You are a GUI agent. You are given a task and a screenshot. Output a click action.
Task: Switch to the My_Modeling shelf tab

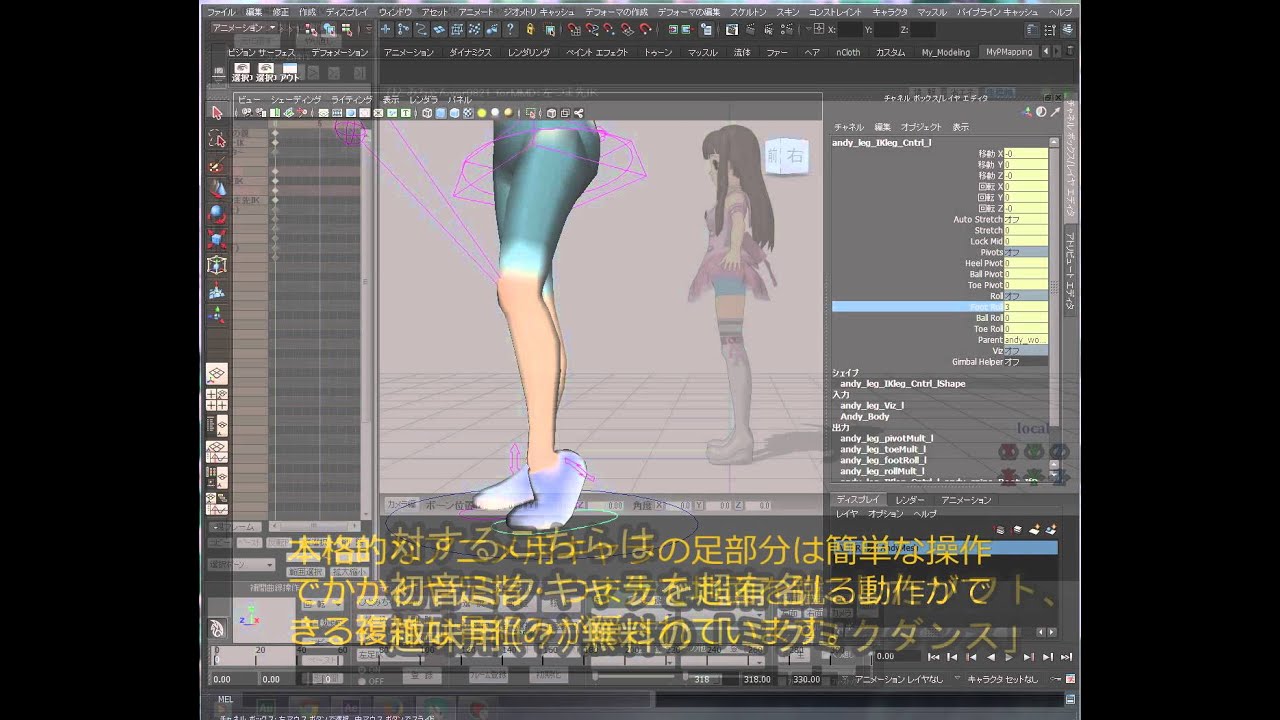tap(945, 52)
